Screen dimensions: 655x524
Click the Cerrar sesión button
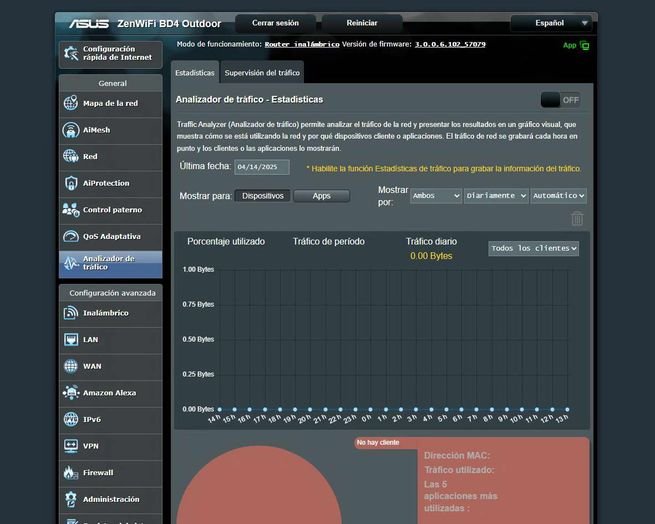pyautogui.click(x=275, y=23)
